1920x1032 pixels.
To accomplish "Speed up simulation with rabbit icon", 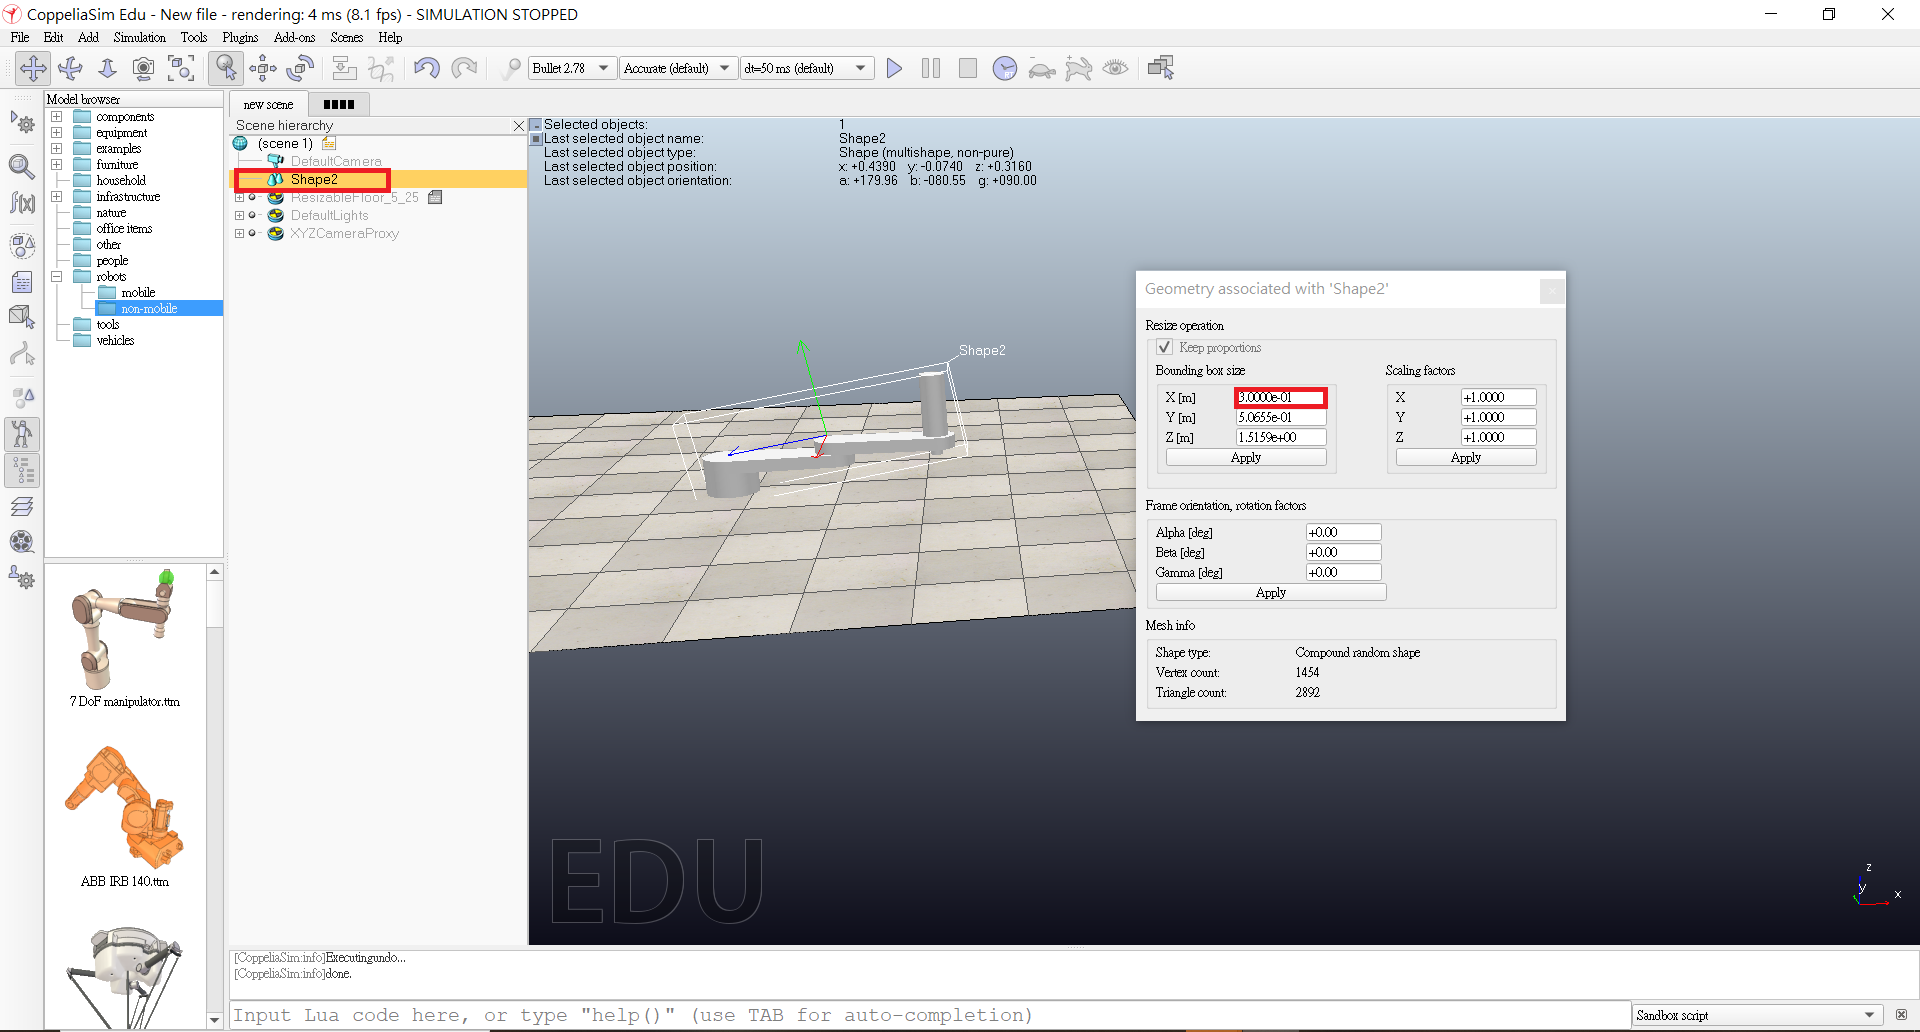I will pos(1079,68).
